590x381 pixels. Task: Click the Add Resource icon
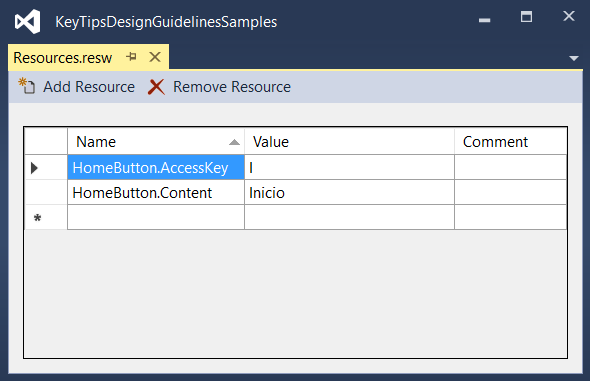click(x=27, y=86)
